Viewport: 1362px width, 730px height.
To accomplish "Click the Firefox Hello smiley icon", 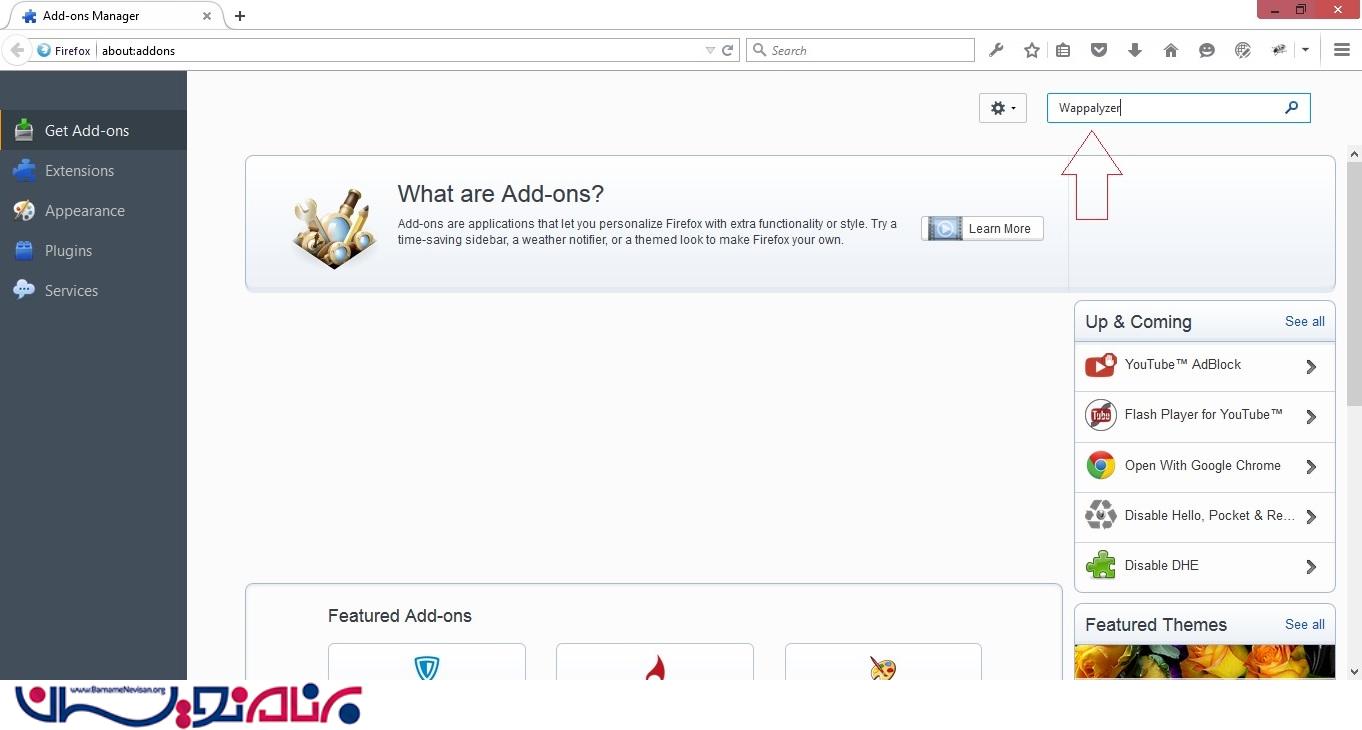I will 1207,50.
